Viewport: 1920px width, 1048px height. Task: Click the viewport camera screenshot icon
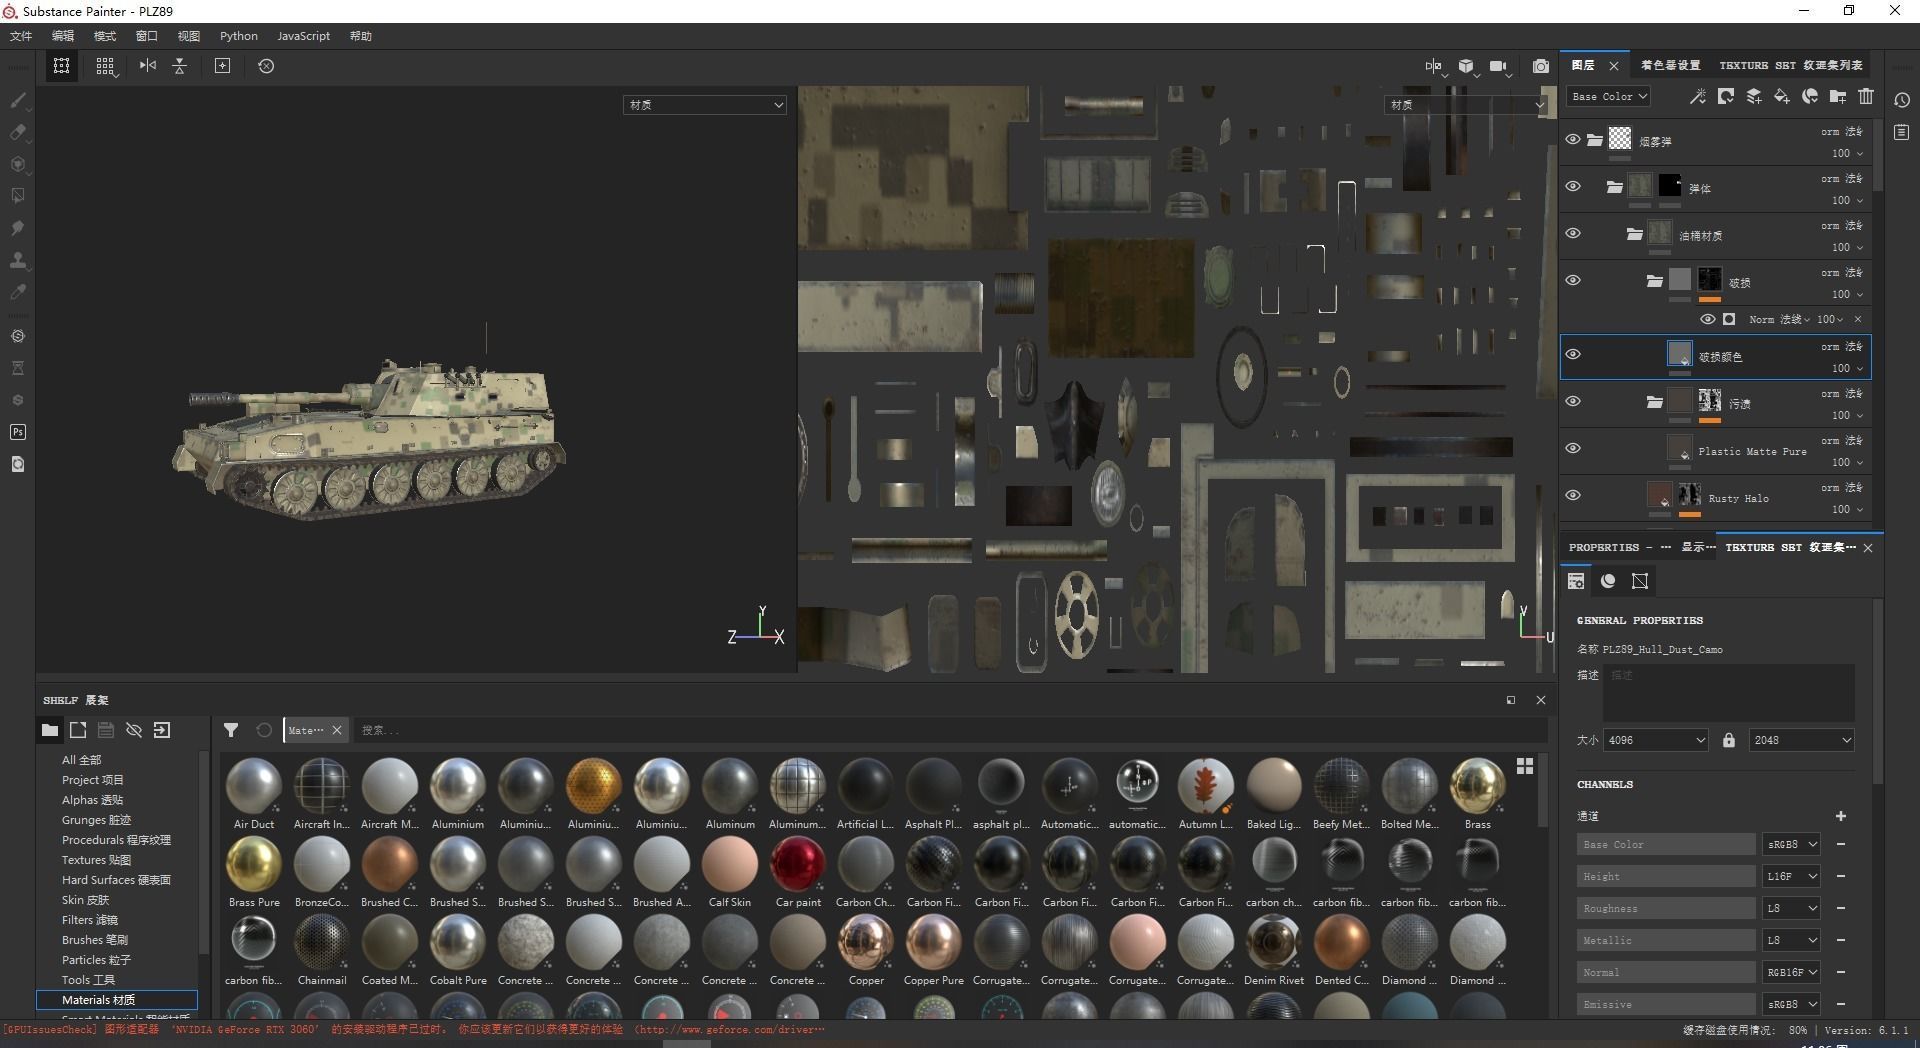click(1541, 66)
